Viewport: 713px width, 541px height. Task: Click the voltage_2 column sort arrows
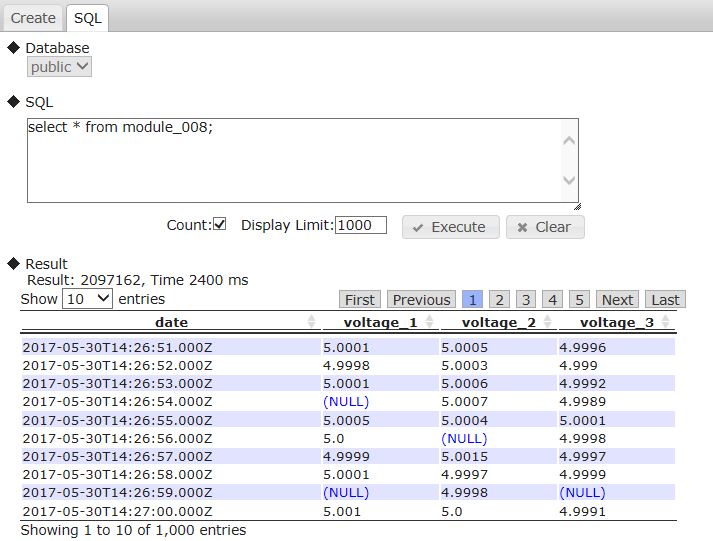[x=549, y=322]
